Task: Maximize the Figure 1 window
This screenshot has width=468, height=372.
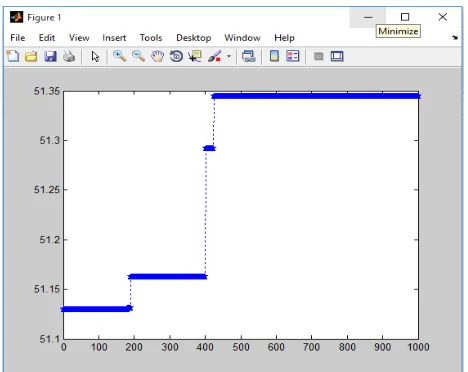Action: [x=405, y=17]
